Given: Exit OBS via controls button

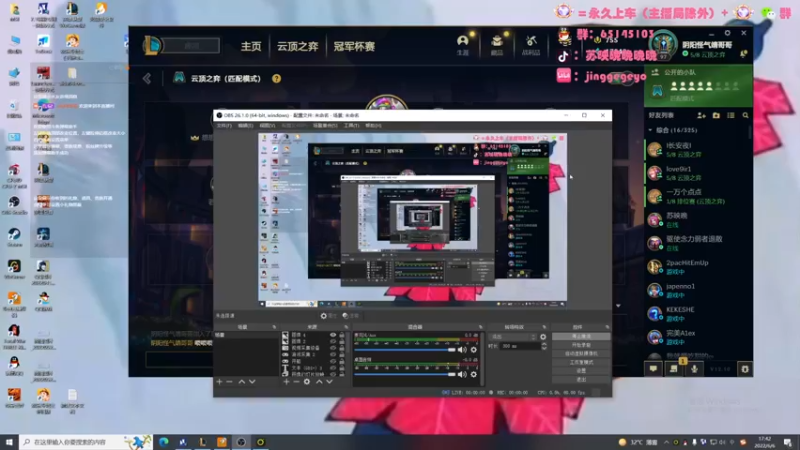Looking at the screenshot, I should 581,380.
